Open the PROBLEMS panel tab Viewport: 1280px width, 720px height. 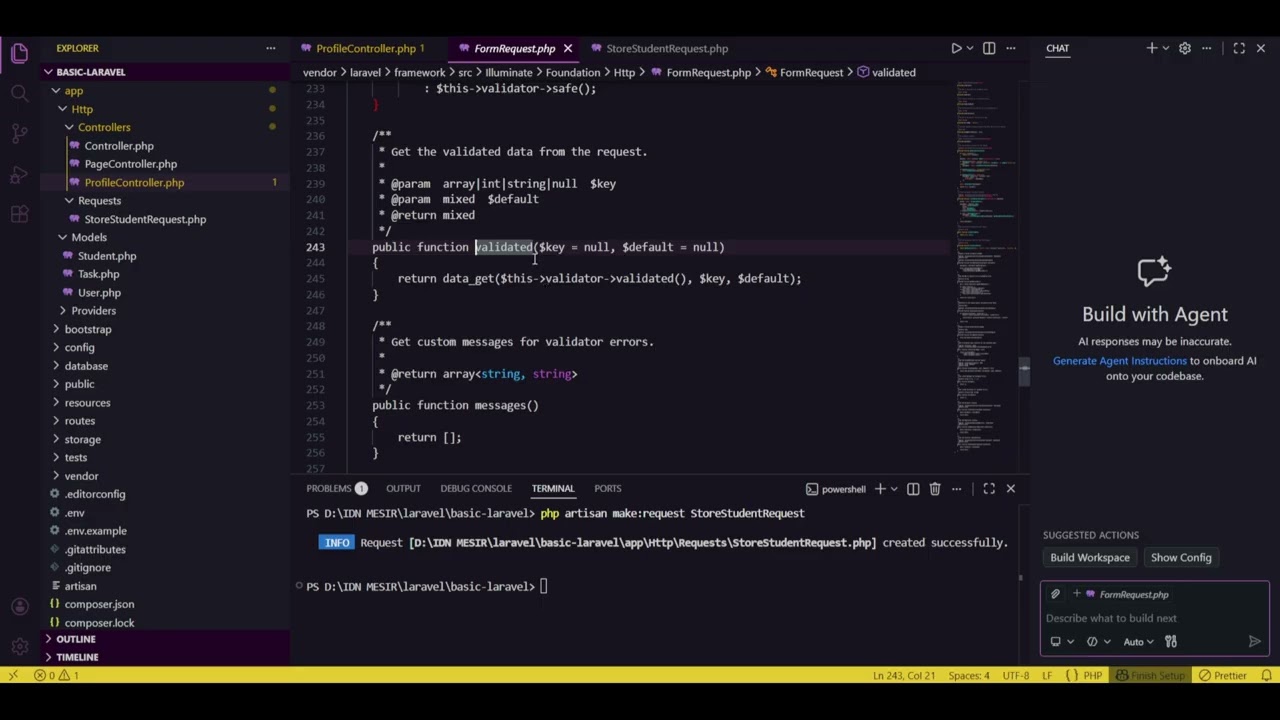point(337,489)
